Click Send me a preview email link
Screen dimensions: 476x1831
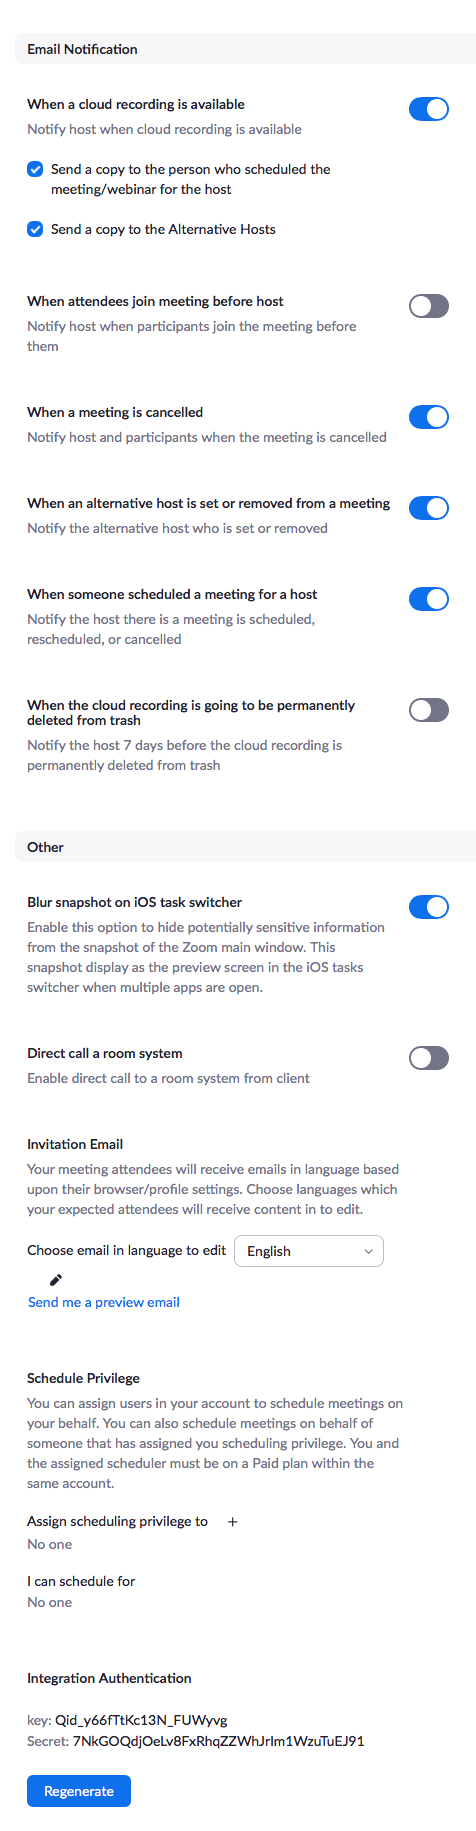pyautogui.click(x=104, y=1302)
